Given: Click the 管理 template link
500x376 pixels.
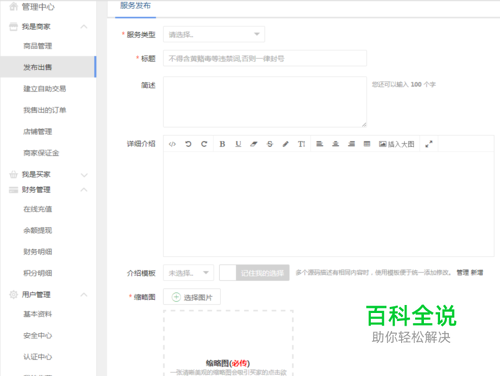Looking at the screenshot, I should coord(463,273).
